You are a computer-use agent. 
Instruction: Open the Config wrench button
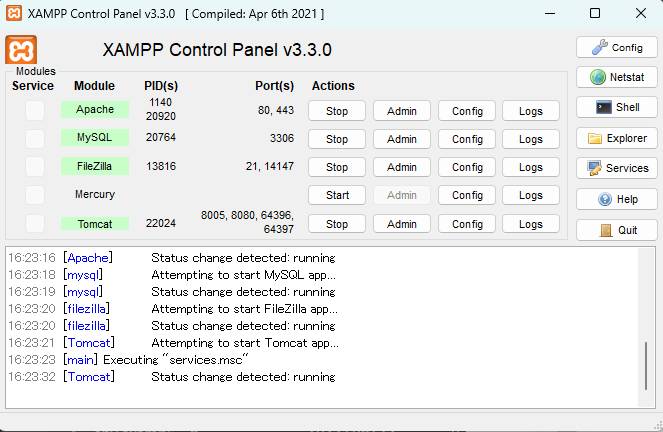[x=616, y=47]
